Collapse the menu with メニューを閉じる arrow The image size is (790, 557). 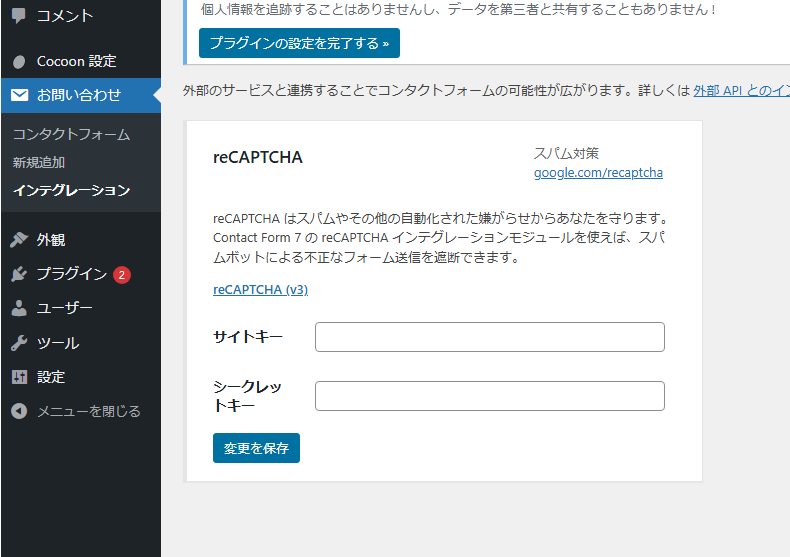tap(19, 411)
